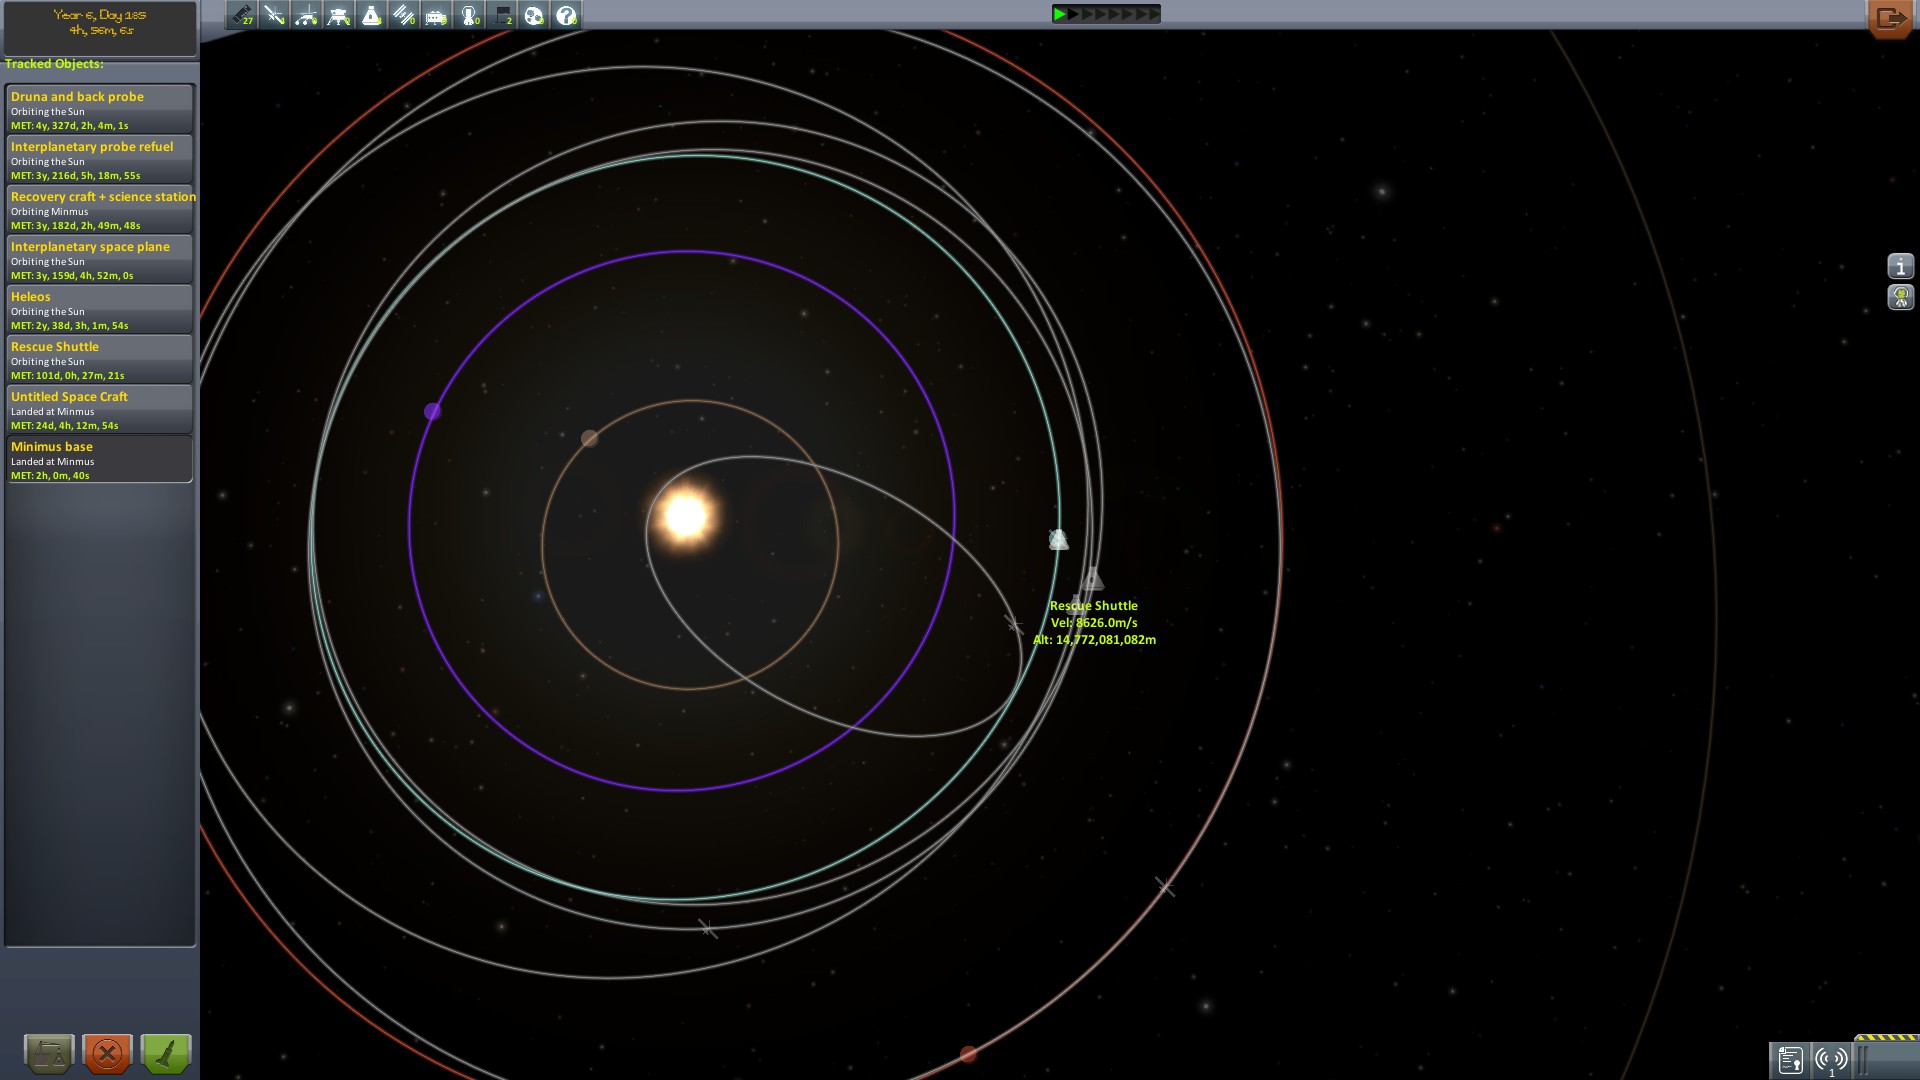
Task: Select the Minimus base entry
Action: (x=99, y=459)
